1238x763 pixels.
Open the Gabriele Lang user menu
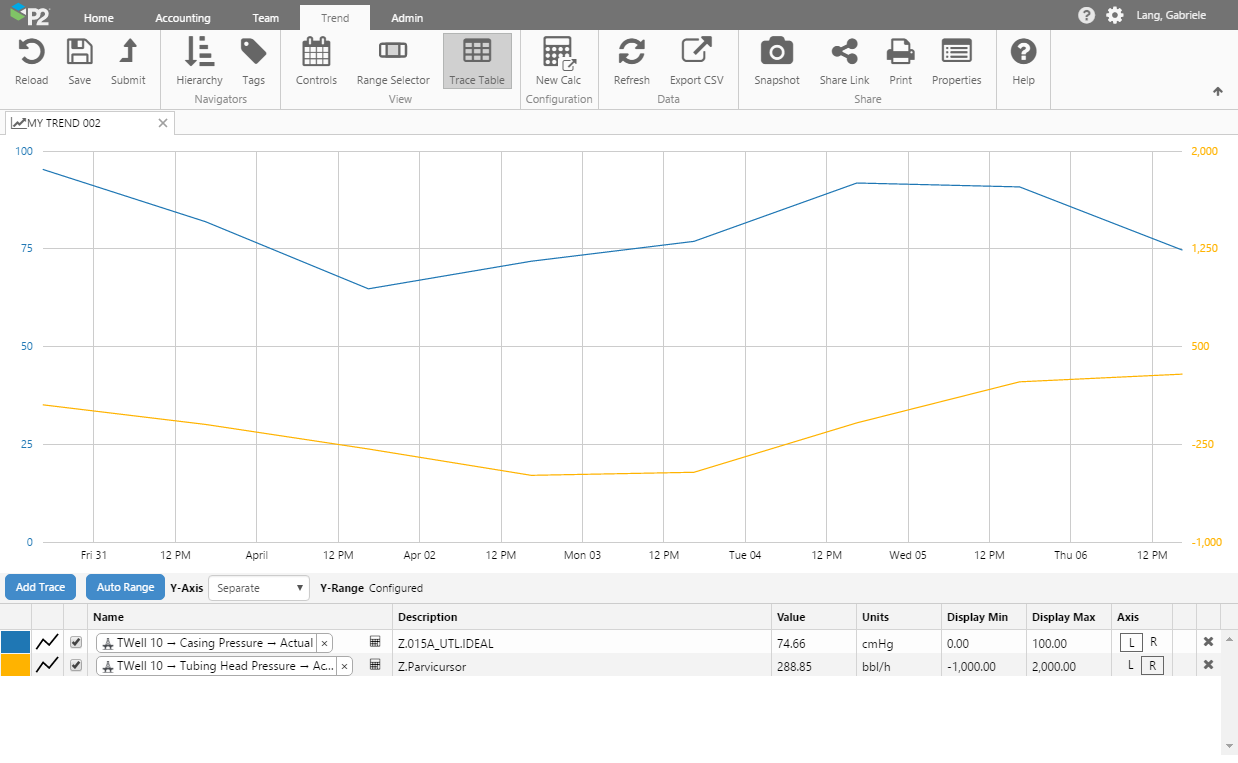1171,16
